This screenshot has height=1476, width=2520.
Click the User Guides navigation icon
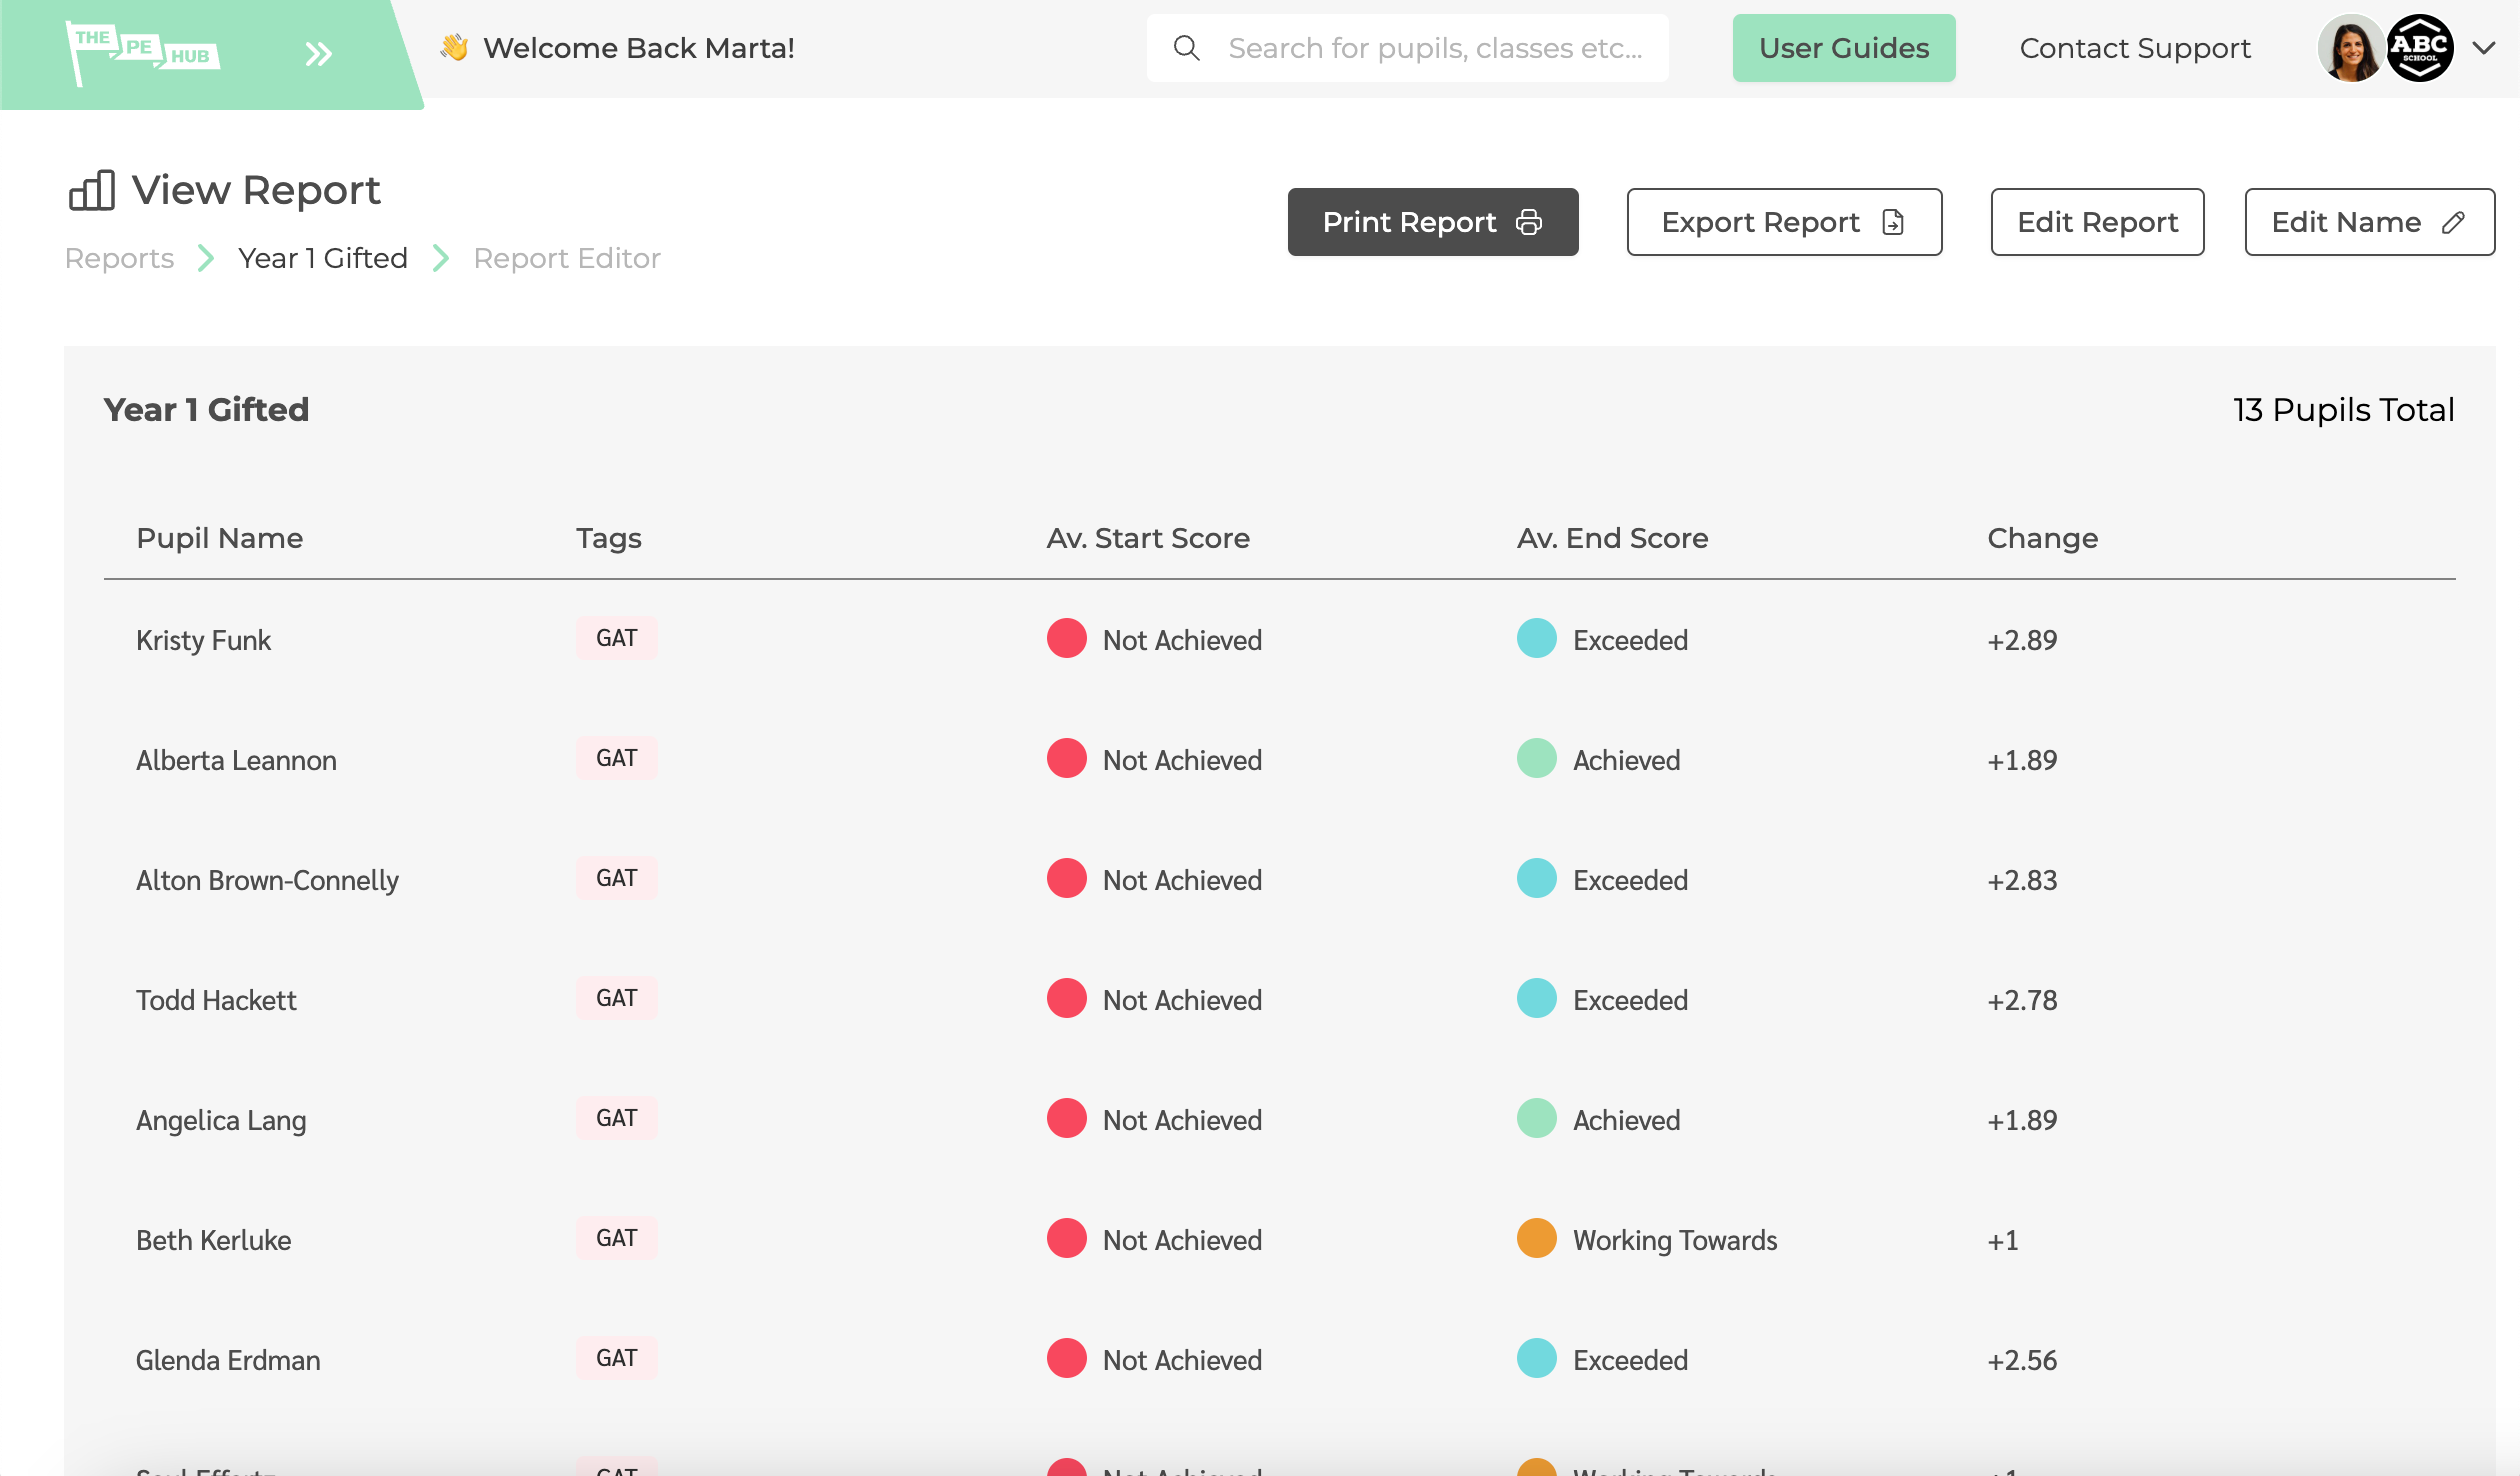[x=1844, y=47]
